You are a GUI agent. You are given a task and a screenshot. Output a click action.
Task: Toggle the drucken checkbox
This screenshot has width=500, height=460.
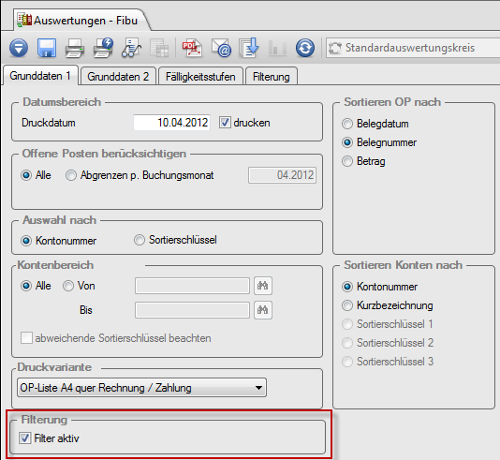[x=225, y=122]
